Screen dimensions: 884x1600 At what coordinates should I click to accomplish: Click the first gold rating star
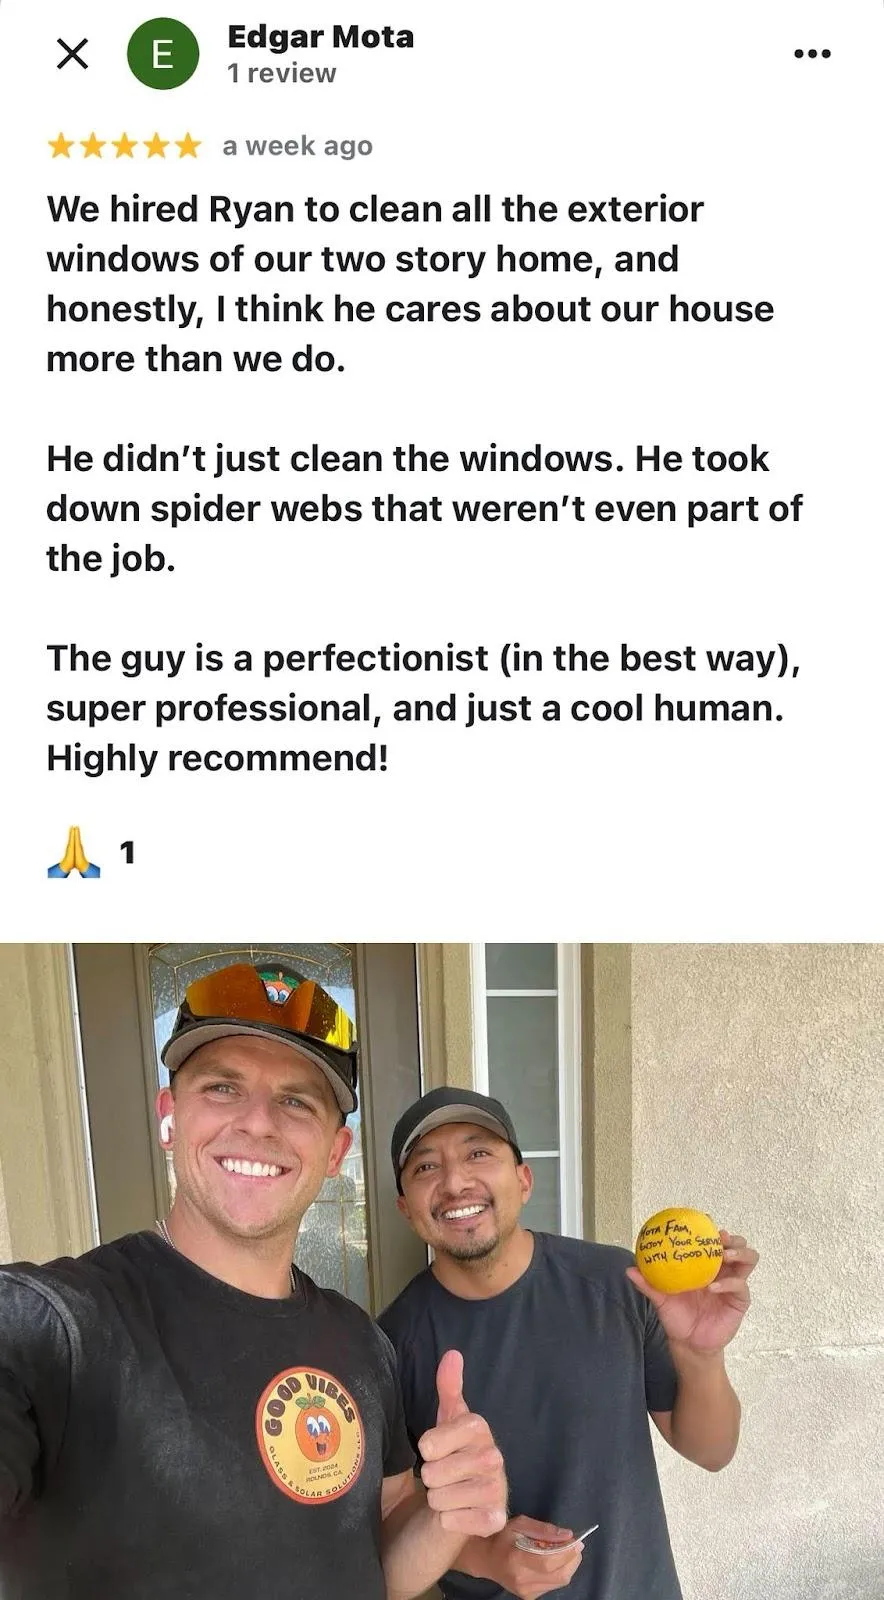tap(61, 147)
